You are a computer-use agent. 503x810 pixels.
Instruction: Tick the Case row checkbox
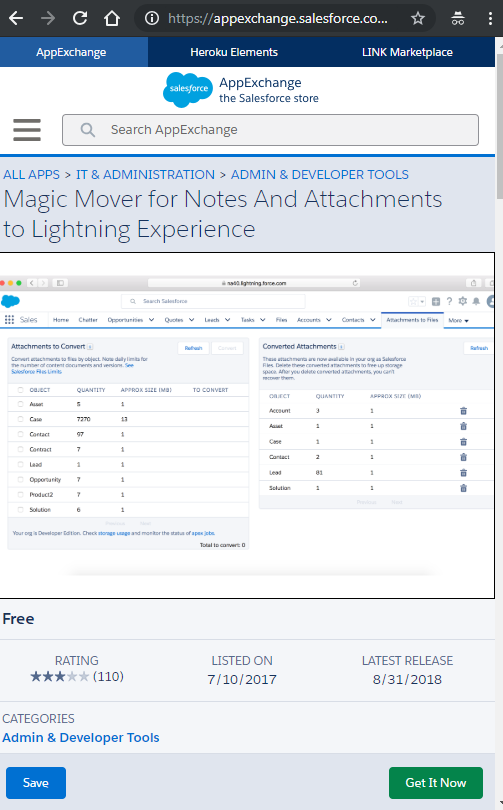(21, 419)
